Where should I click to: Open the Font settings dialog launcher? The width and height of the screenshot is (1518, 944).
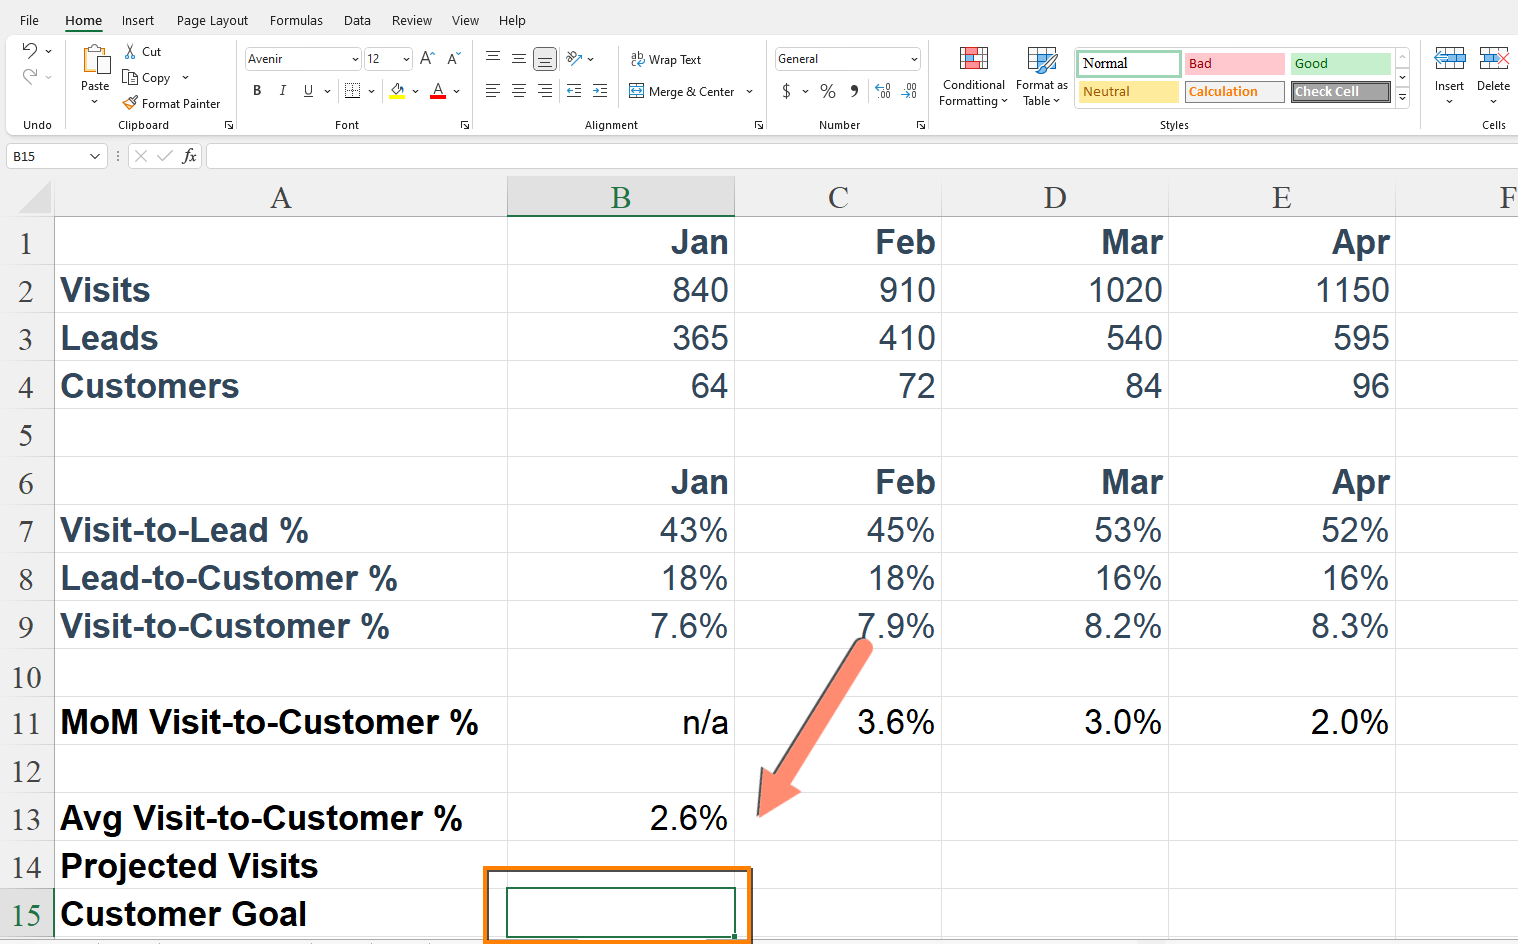pos(465,125)
